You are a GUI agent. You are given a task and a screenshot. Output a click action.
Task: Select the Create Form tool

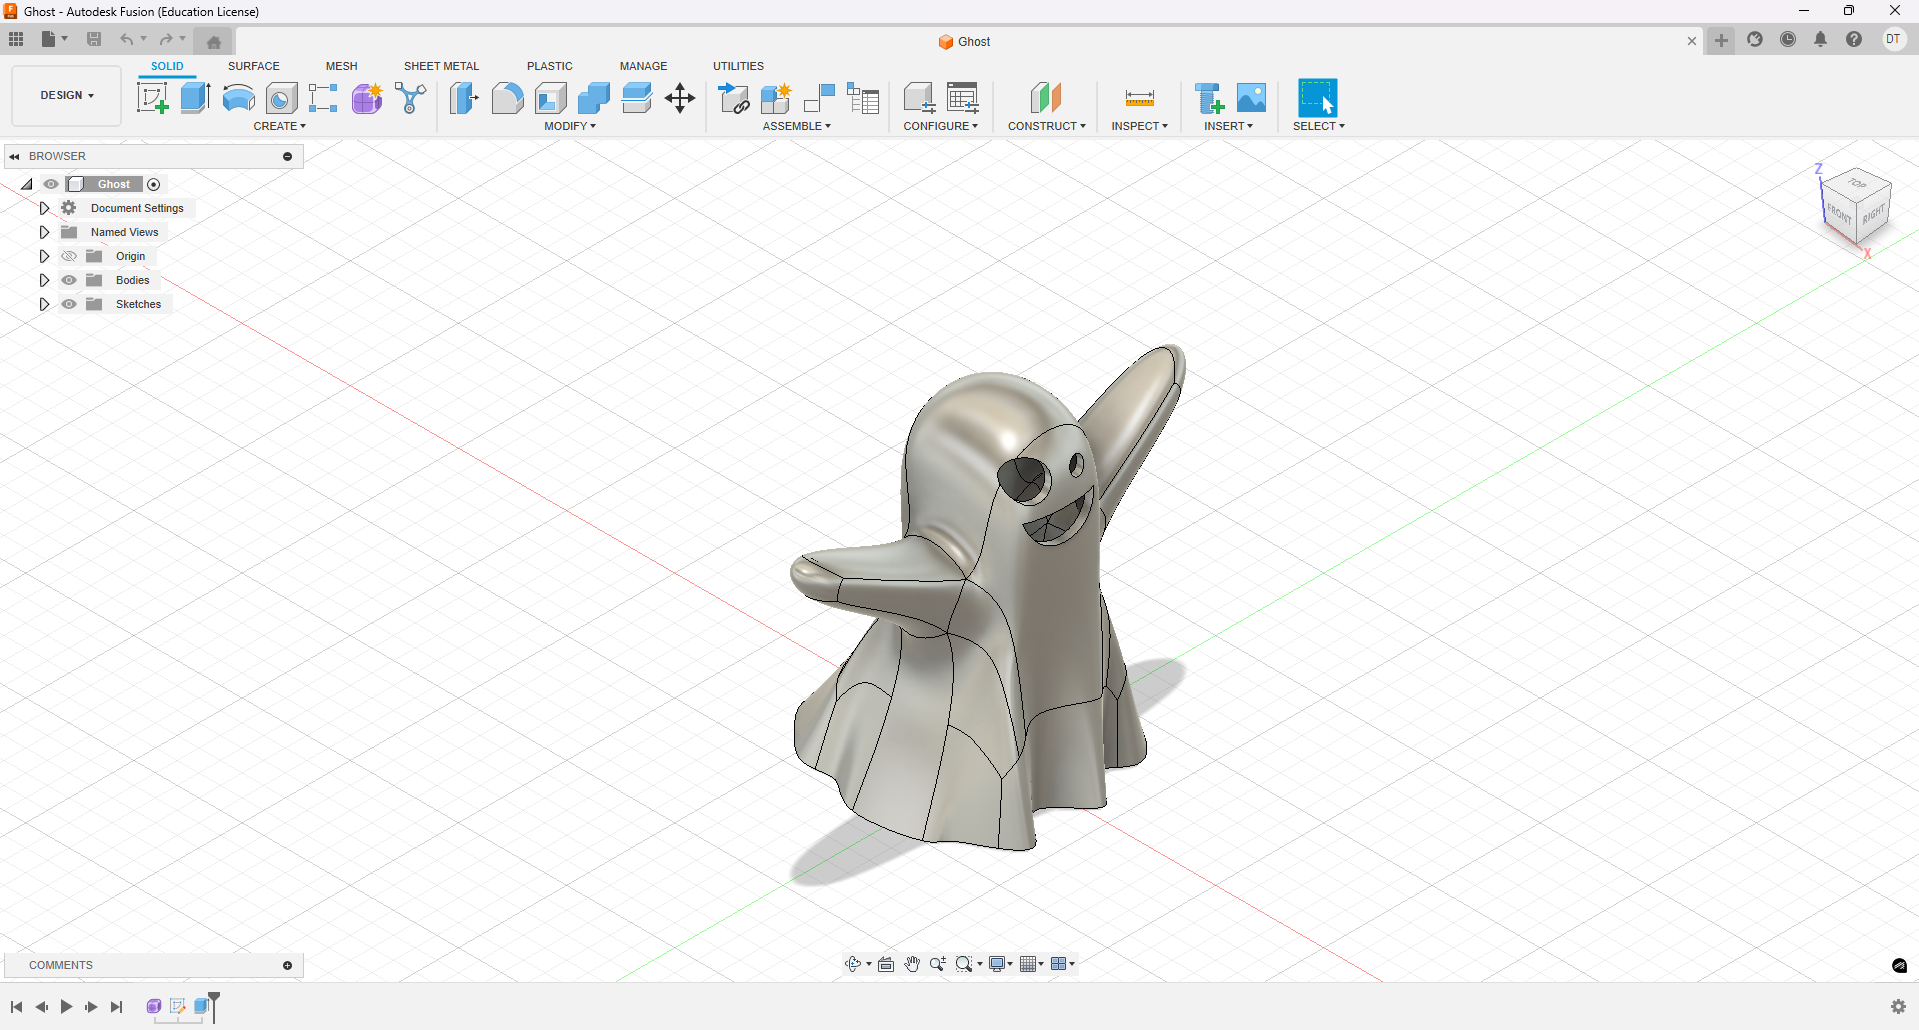pyautogui.click(x=367, y=97)
